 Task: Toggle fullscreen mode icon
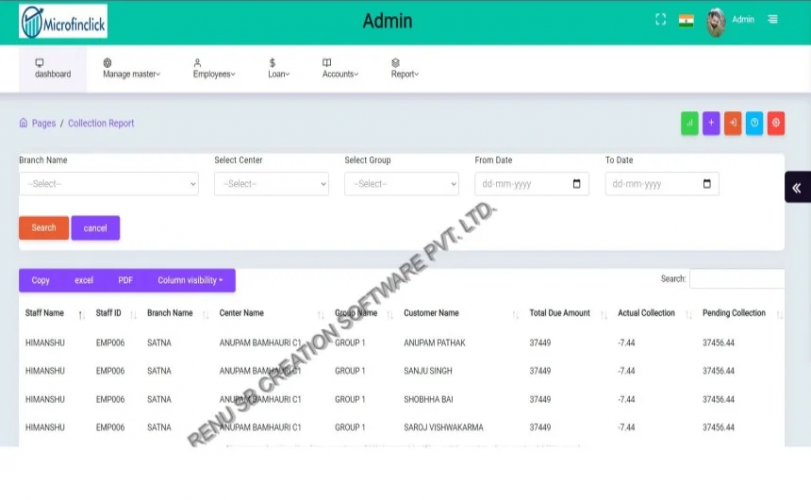click(x=660, y=20)
